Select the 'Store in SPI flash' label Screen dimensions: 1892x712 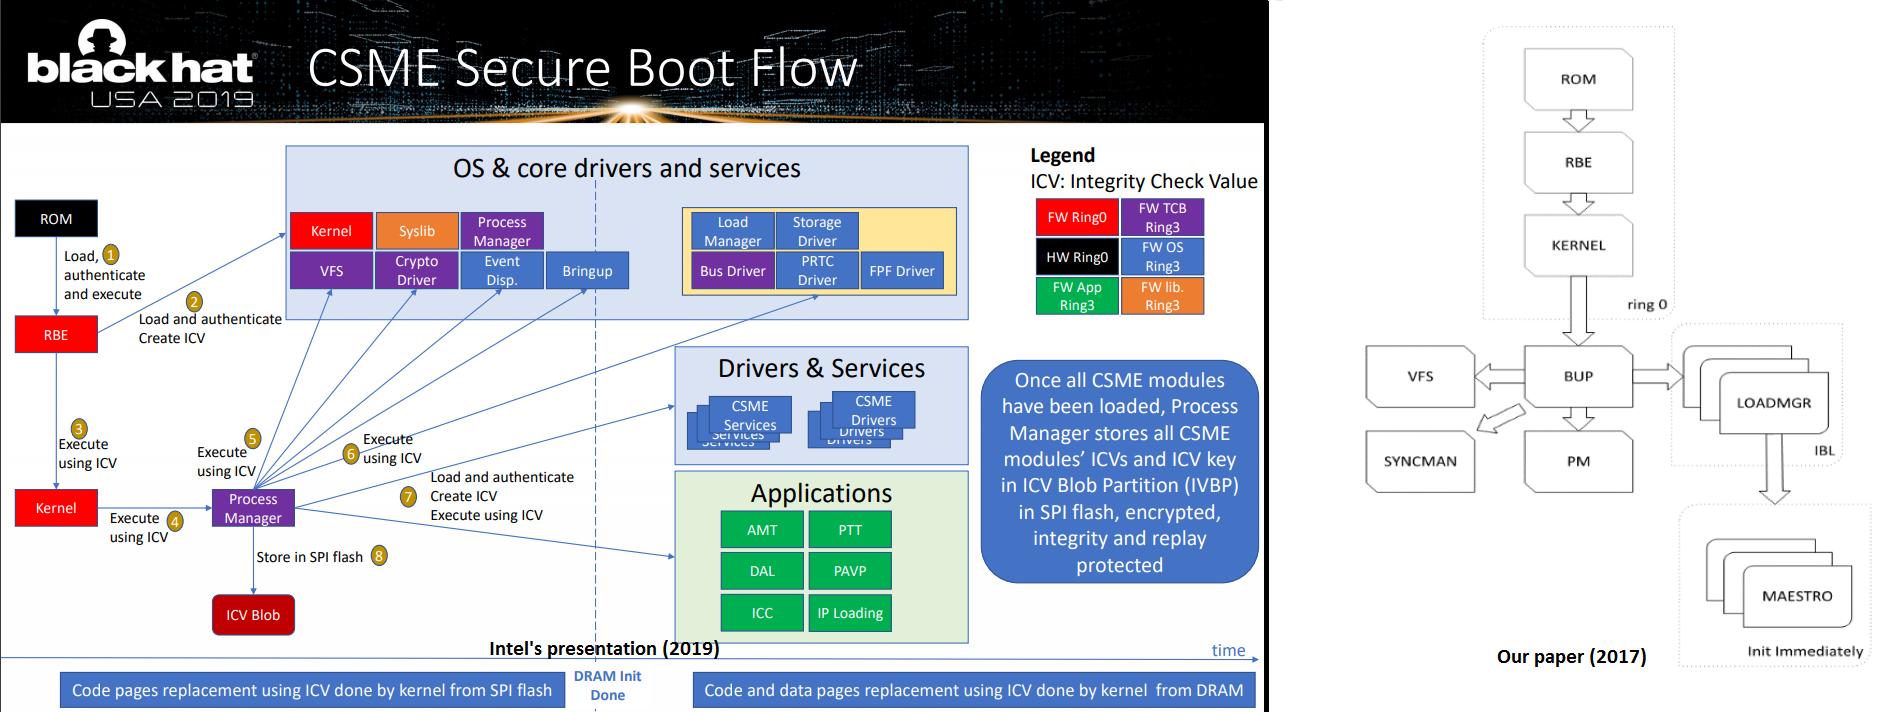310,557
